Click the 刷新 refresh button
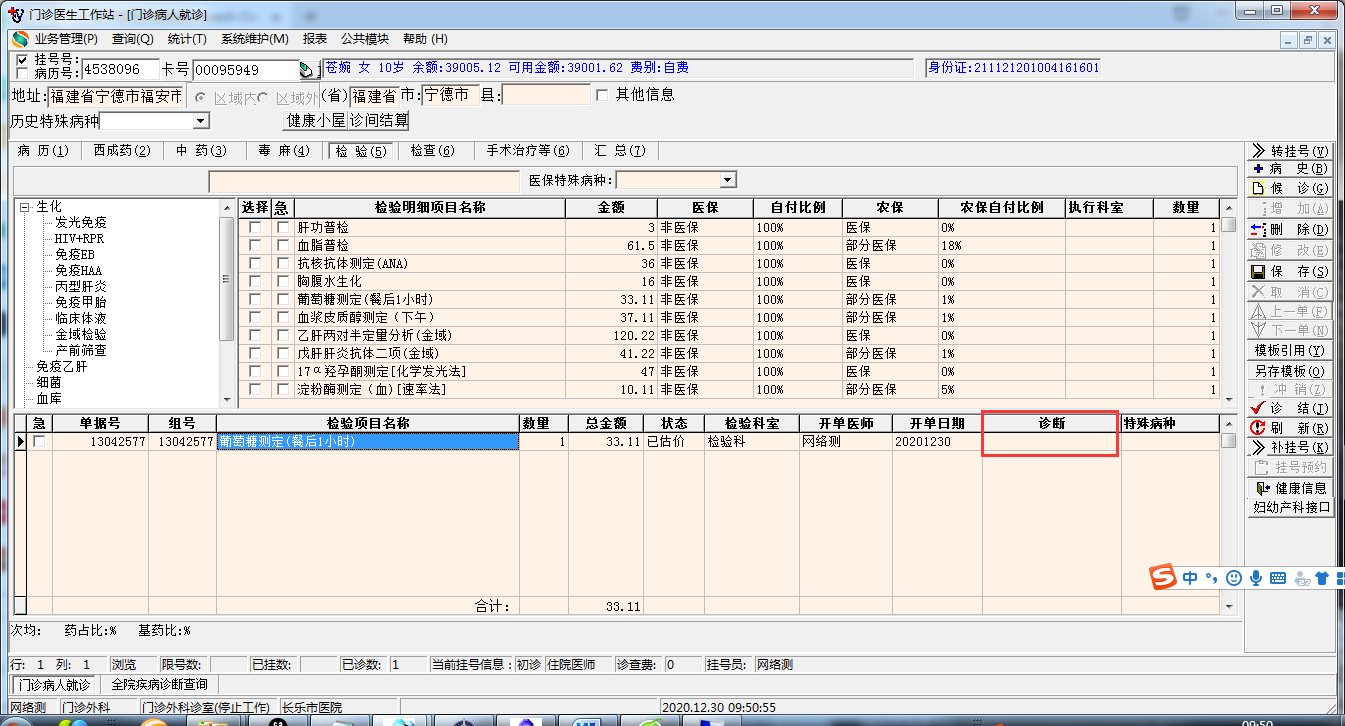 pyautogui.click(x=1290, y=428)
